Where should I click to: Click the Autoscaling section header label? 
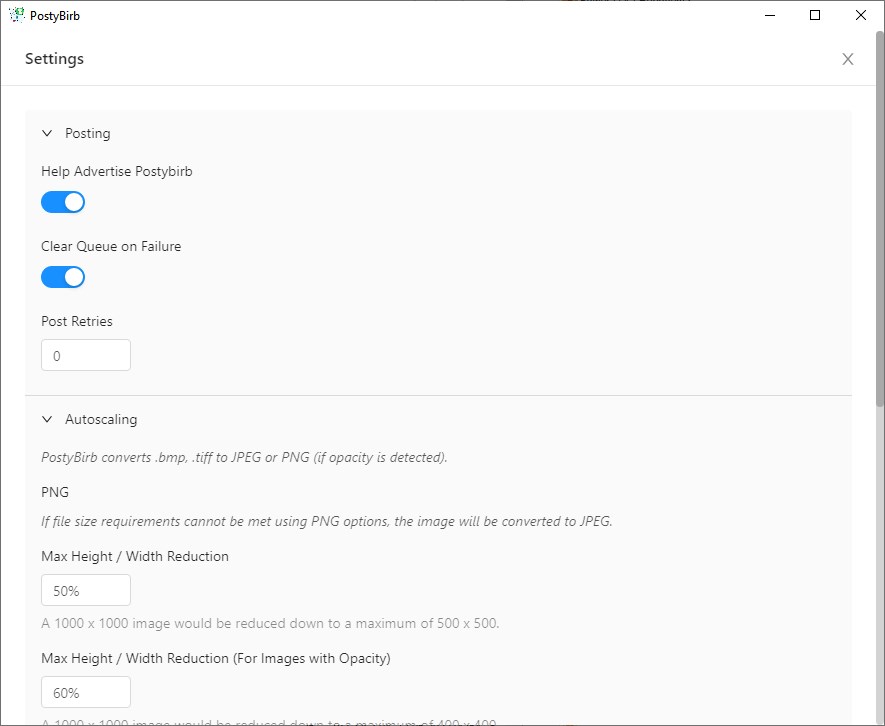pos(101,420)
